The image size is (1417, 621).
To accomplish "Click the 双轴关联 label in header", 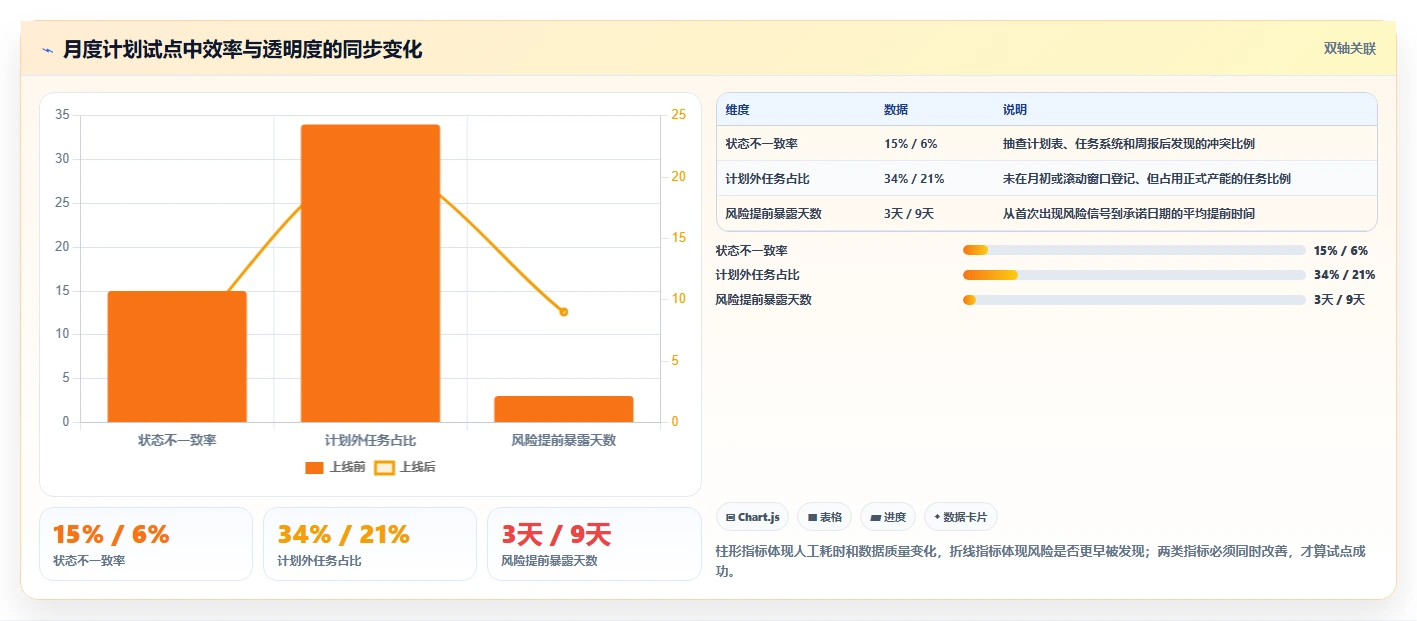I will [x=1350, y=49].
